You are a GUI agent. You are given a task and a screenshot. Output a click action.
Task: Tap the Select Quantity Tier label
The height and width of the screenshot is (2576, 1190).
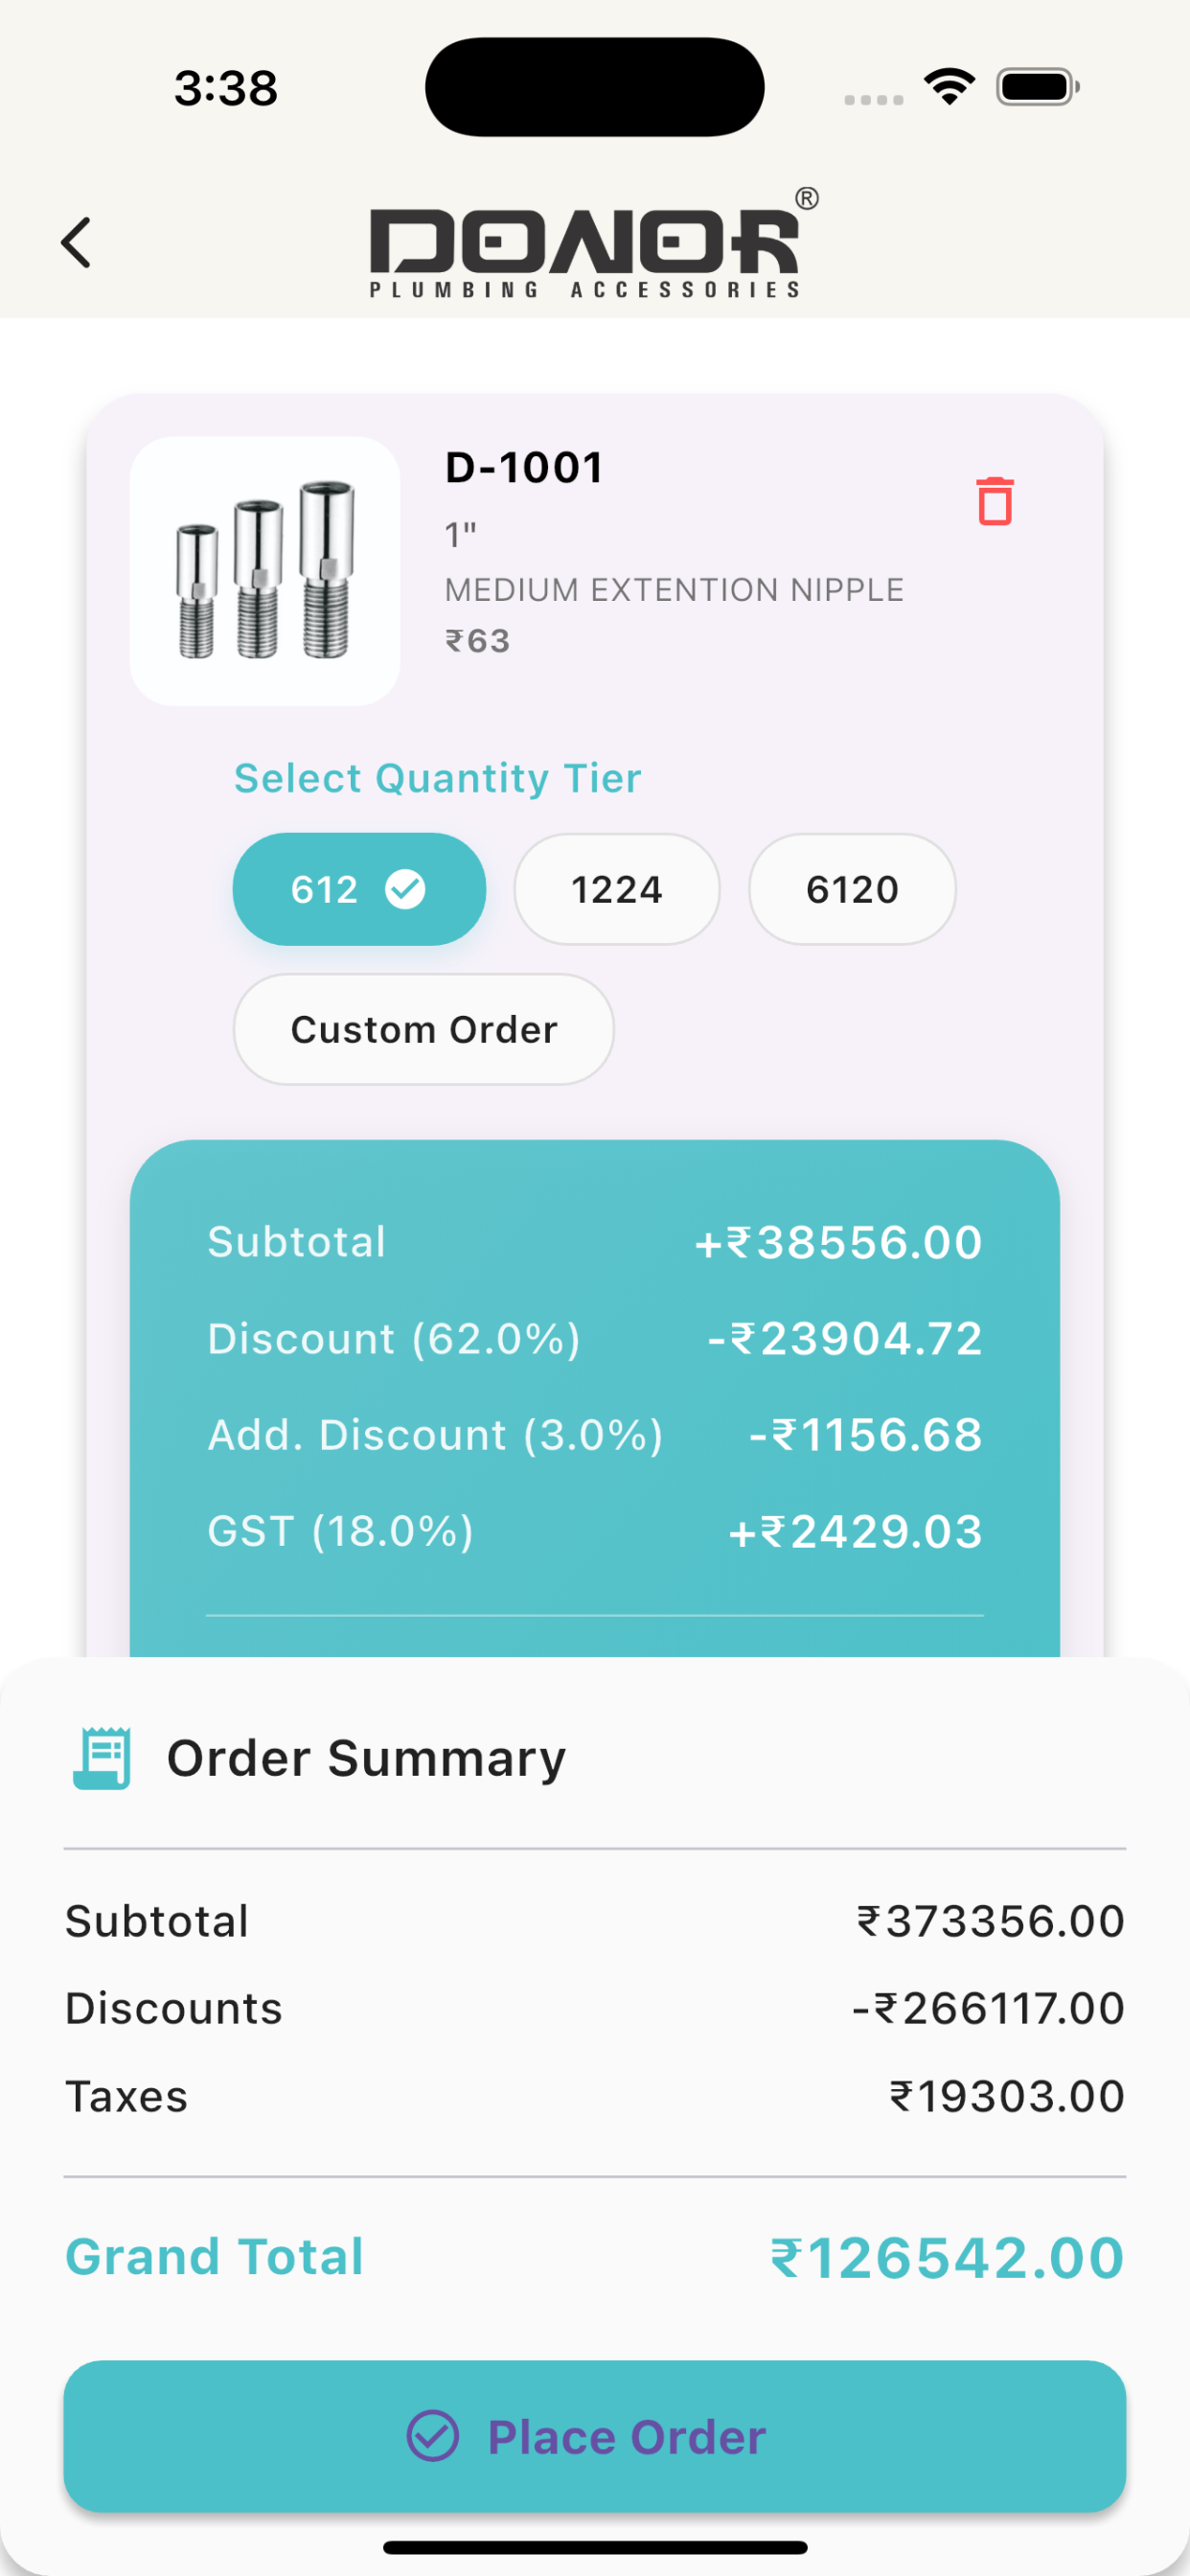pos(437,778)
